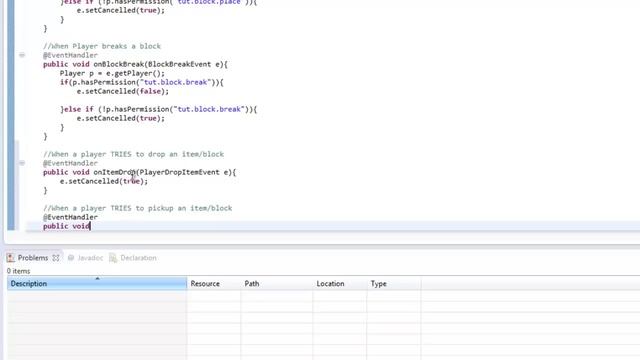Collapse the onItemDrop method fold marker
The width and height of the screenshot is (640, 360).
point(22,163)
